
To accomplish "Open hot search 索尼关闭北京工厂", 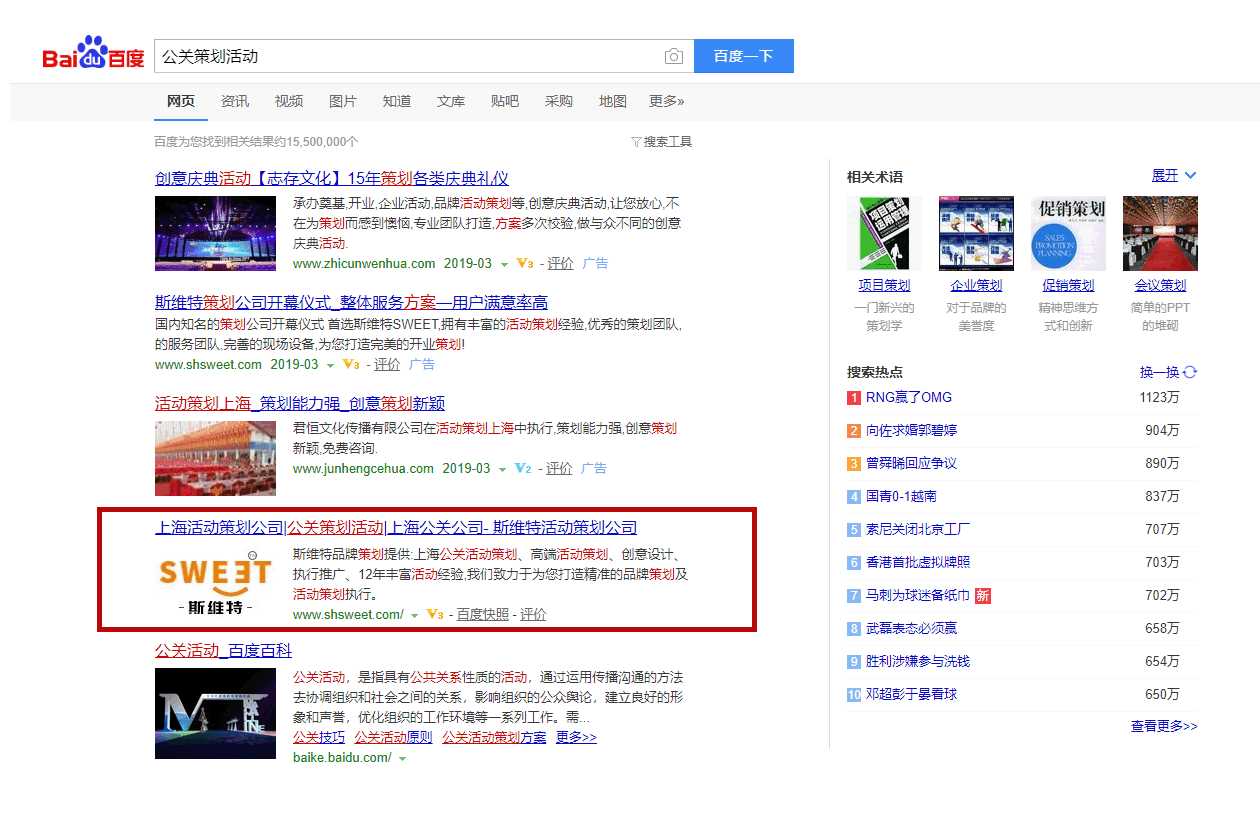I will click(x=918, y=529).
